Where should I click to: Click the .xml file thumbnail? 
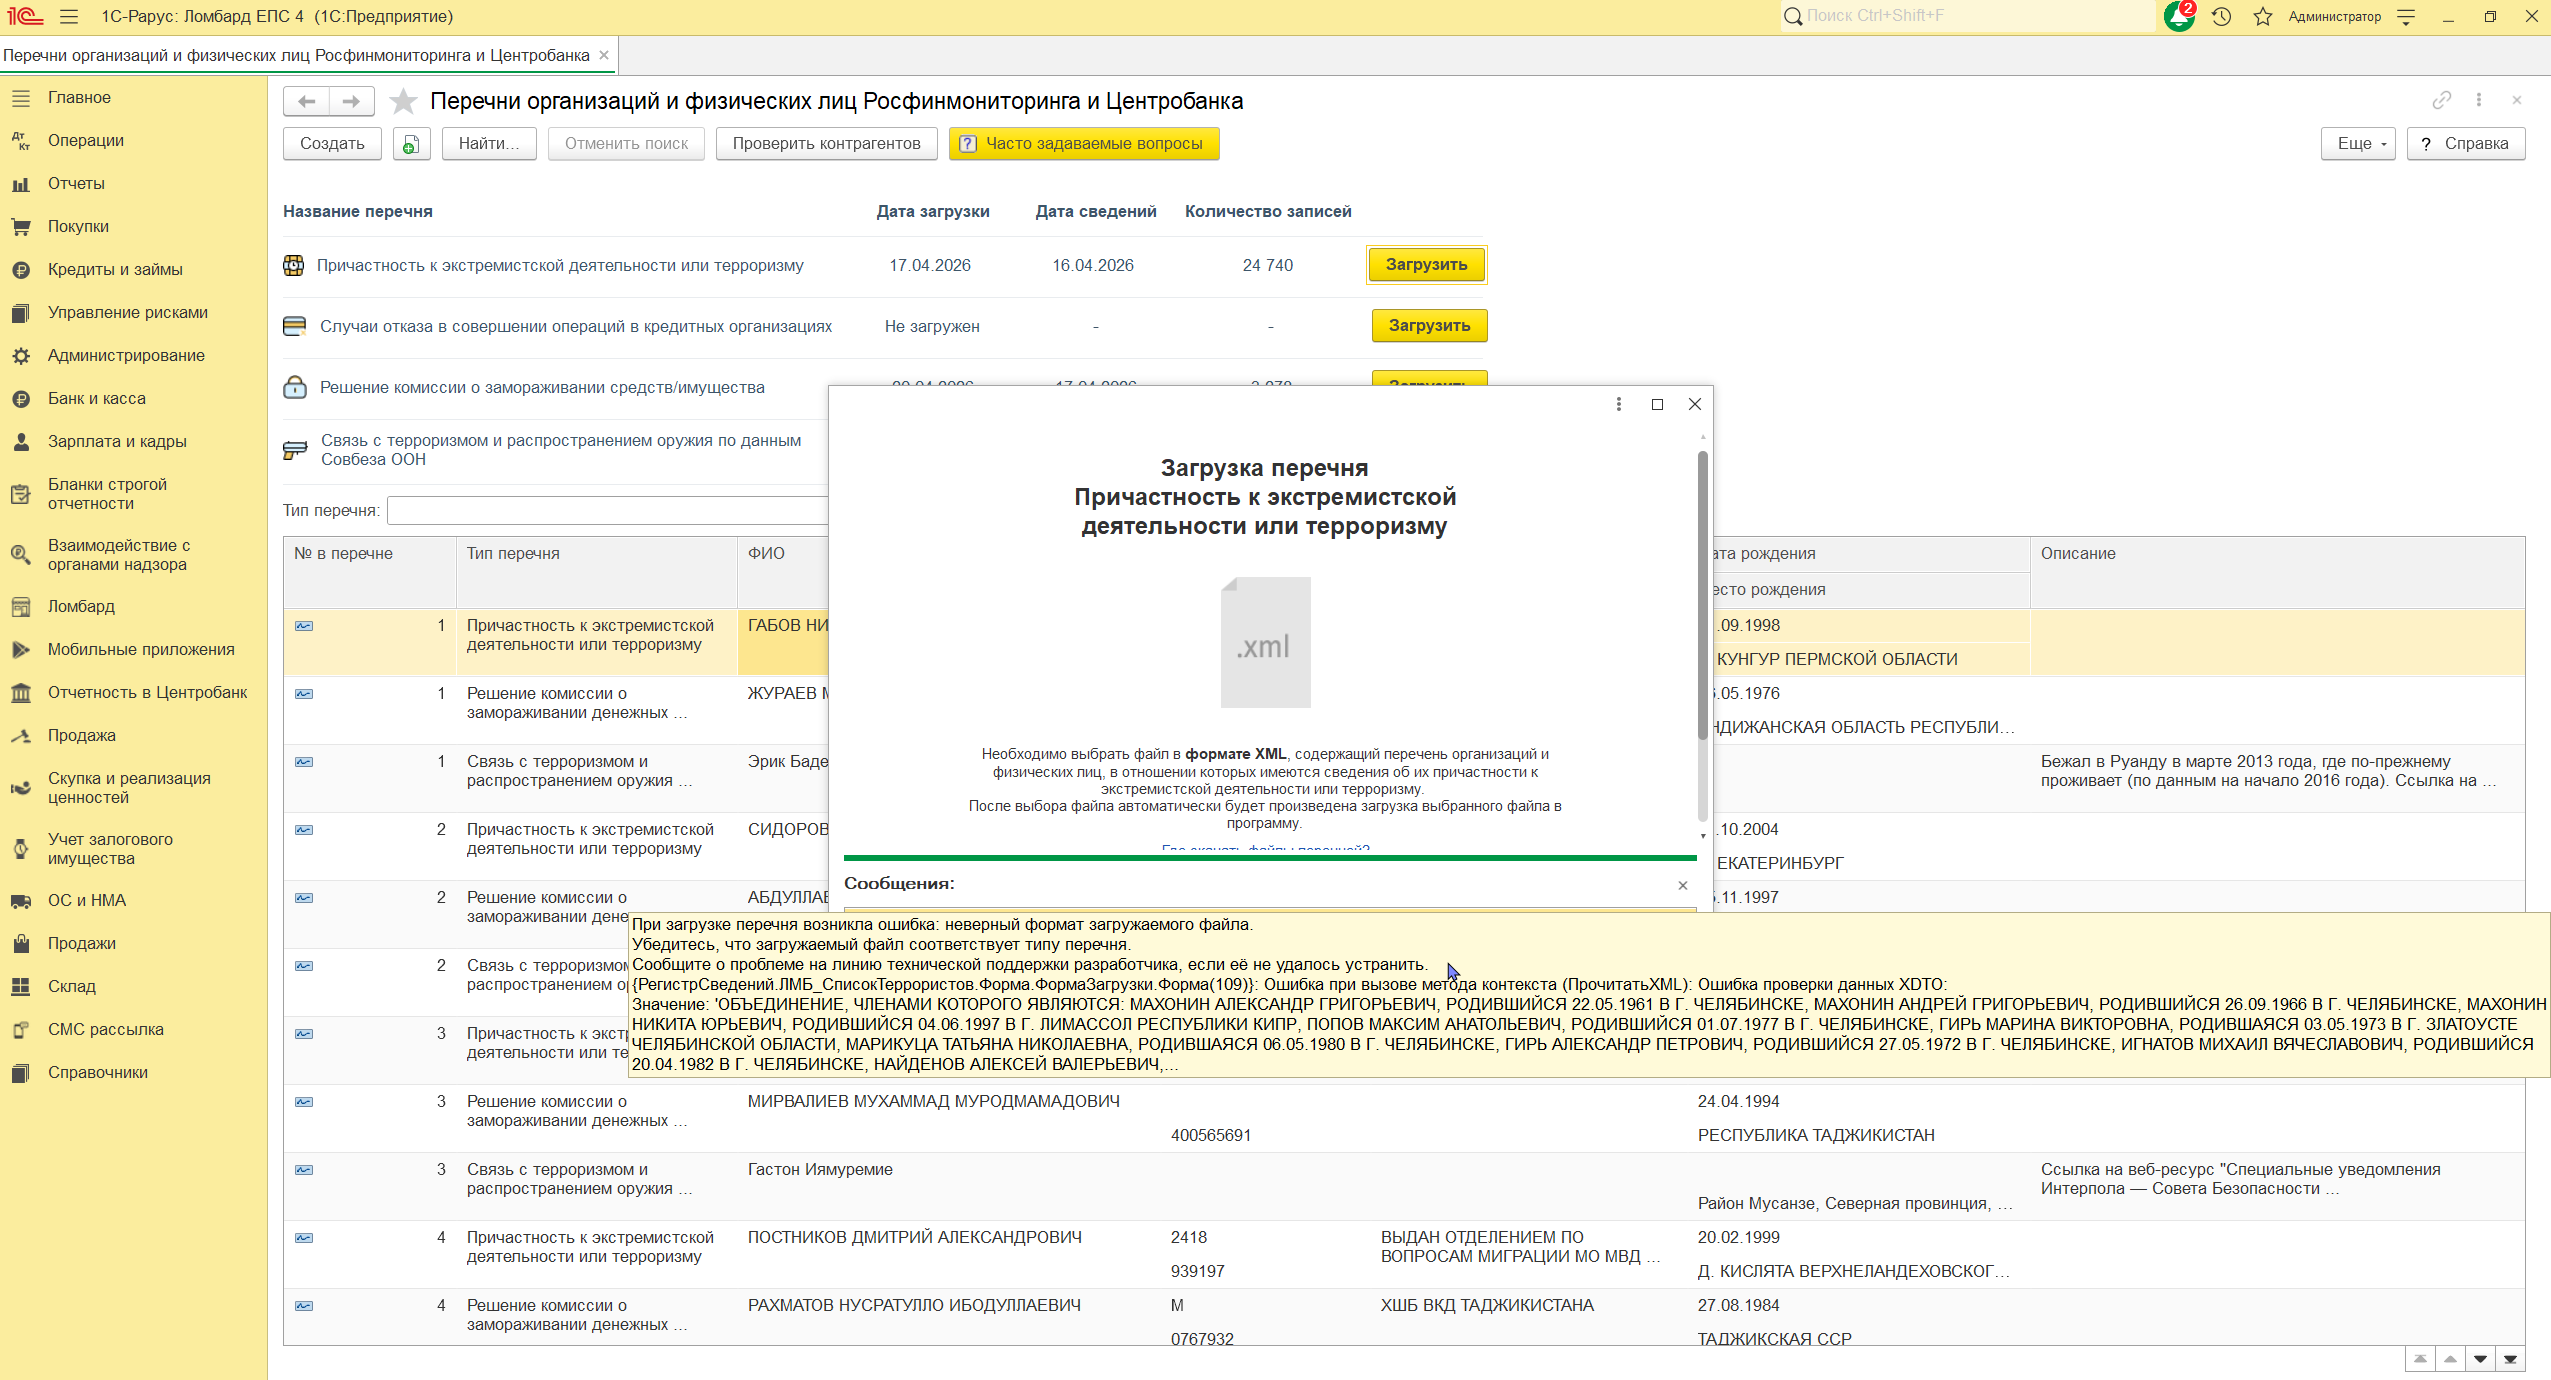[x=1265, y=643]
